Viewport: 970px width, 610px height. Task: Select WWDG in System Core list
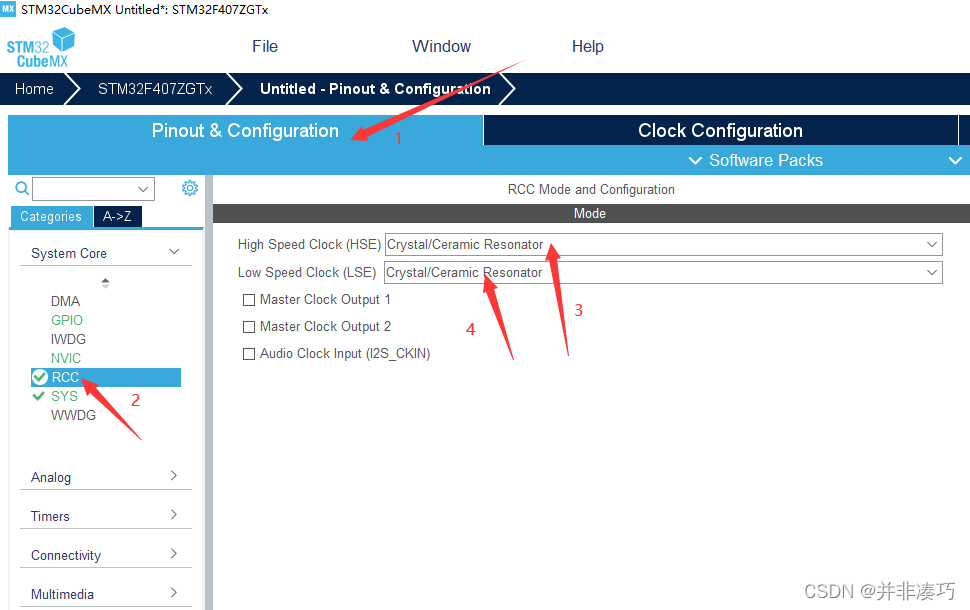point(73,415)
